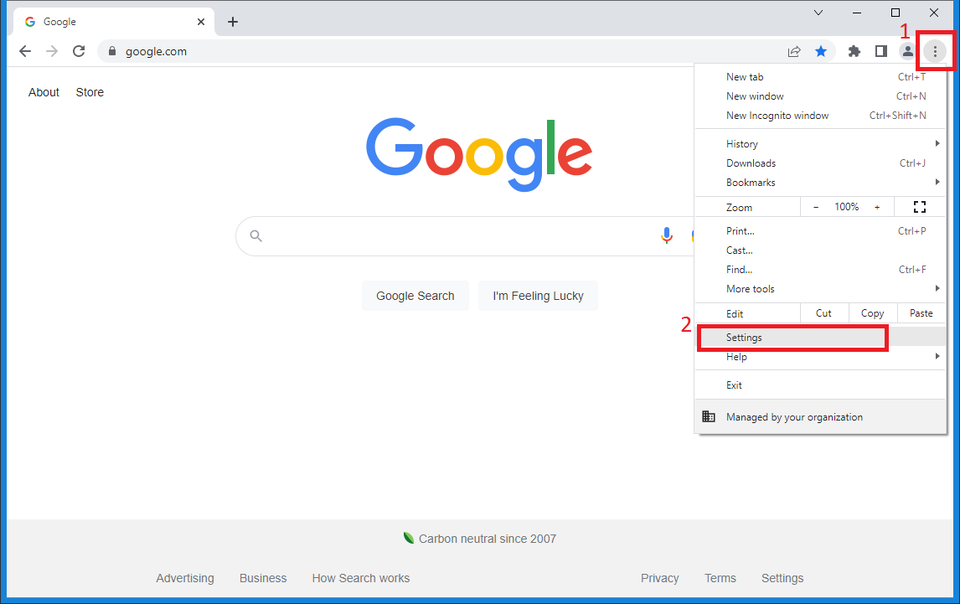The image size is (960, 604).
Task: Click the share this page icon
Action: click(x=794, y=51)
